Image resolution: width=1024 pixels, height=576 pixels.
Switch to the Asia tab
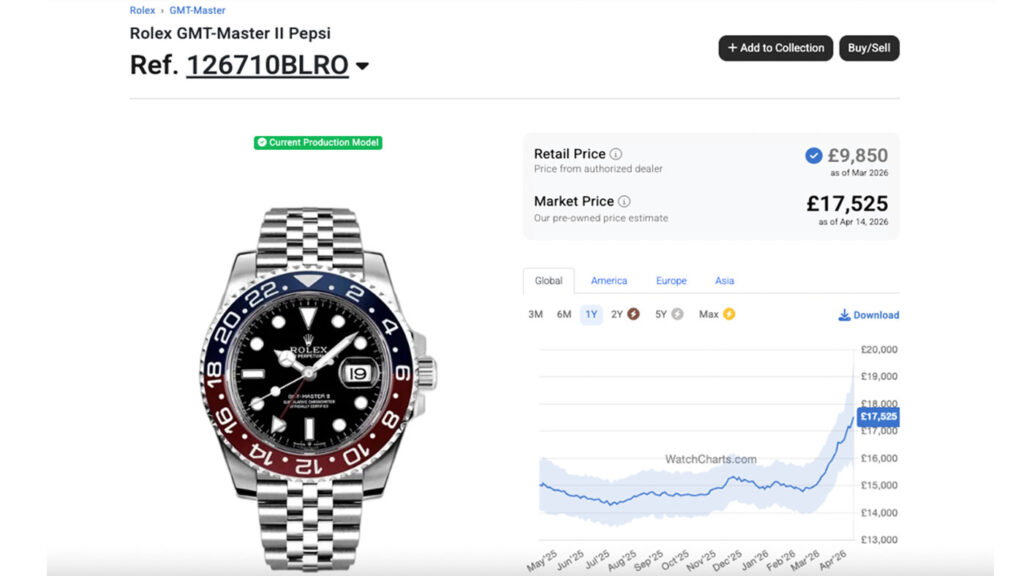(x=724, y=281)
